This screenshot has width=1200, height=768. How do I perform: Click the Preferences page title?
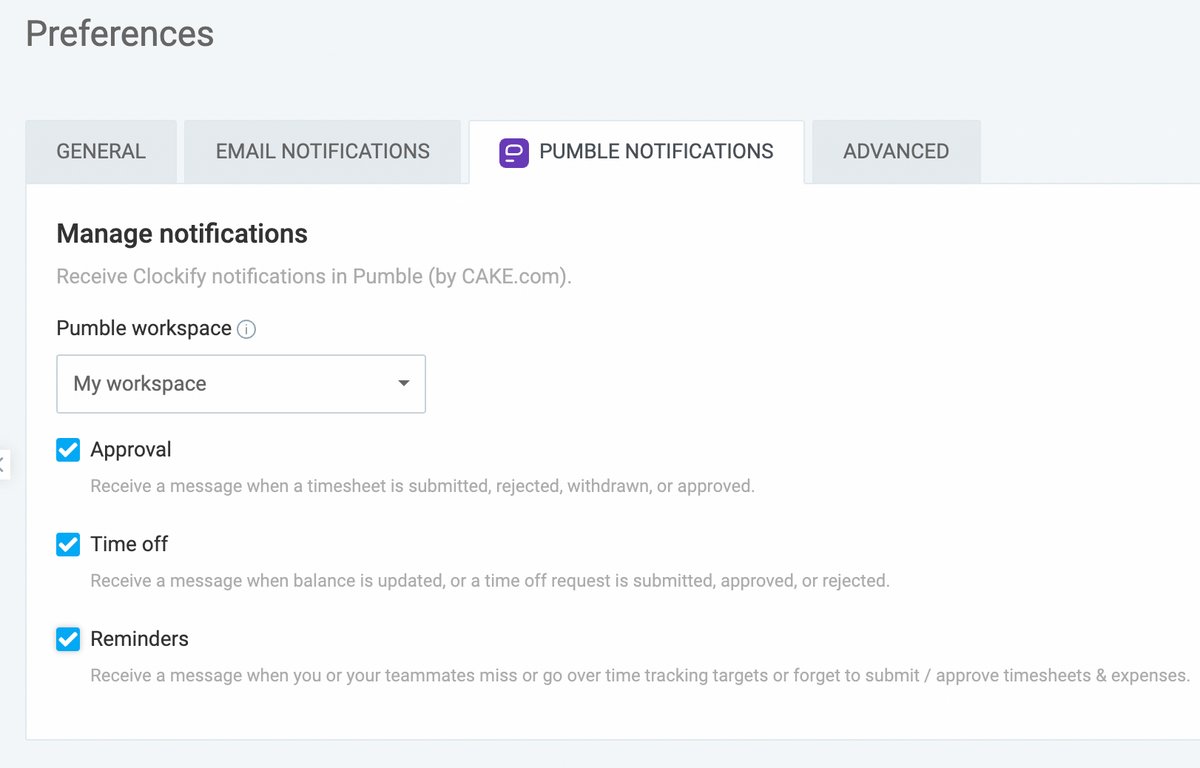click(x=119, y=34)
